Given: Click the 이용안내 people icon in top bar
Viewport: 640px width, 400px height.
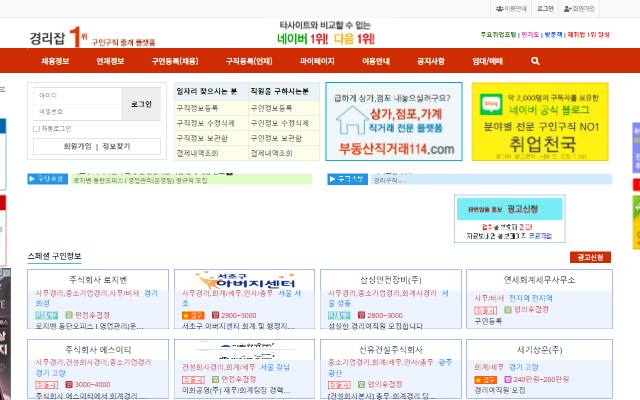Looking at the screenshot, I should [x=499, y=9].
